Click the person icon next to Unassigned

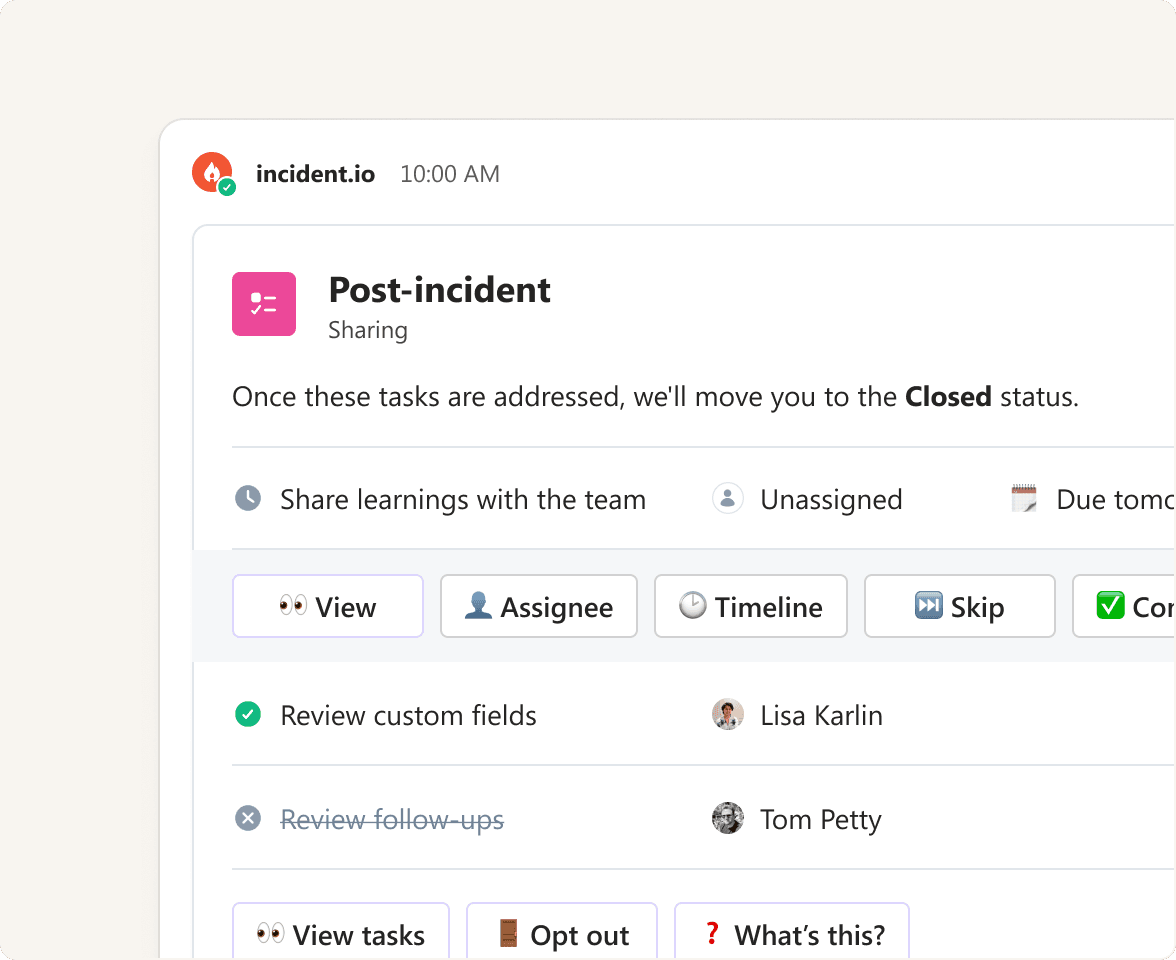[727, 497]
